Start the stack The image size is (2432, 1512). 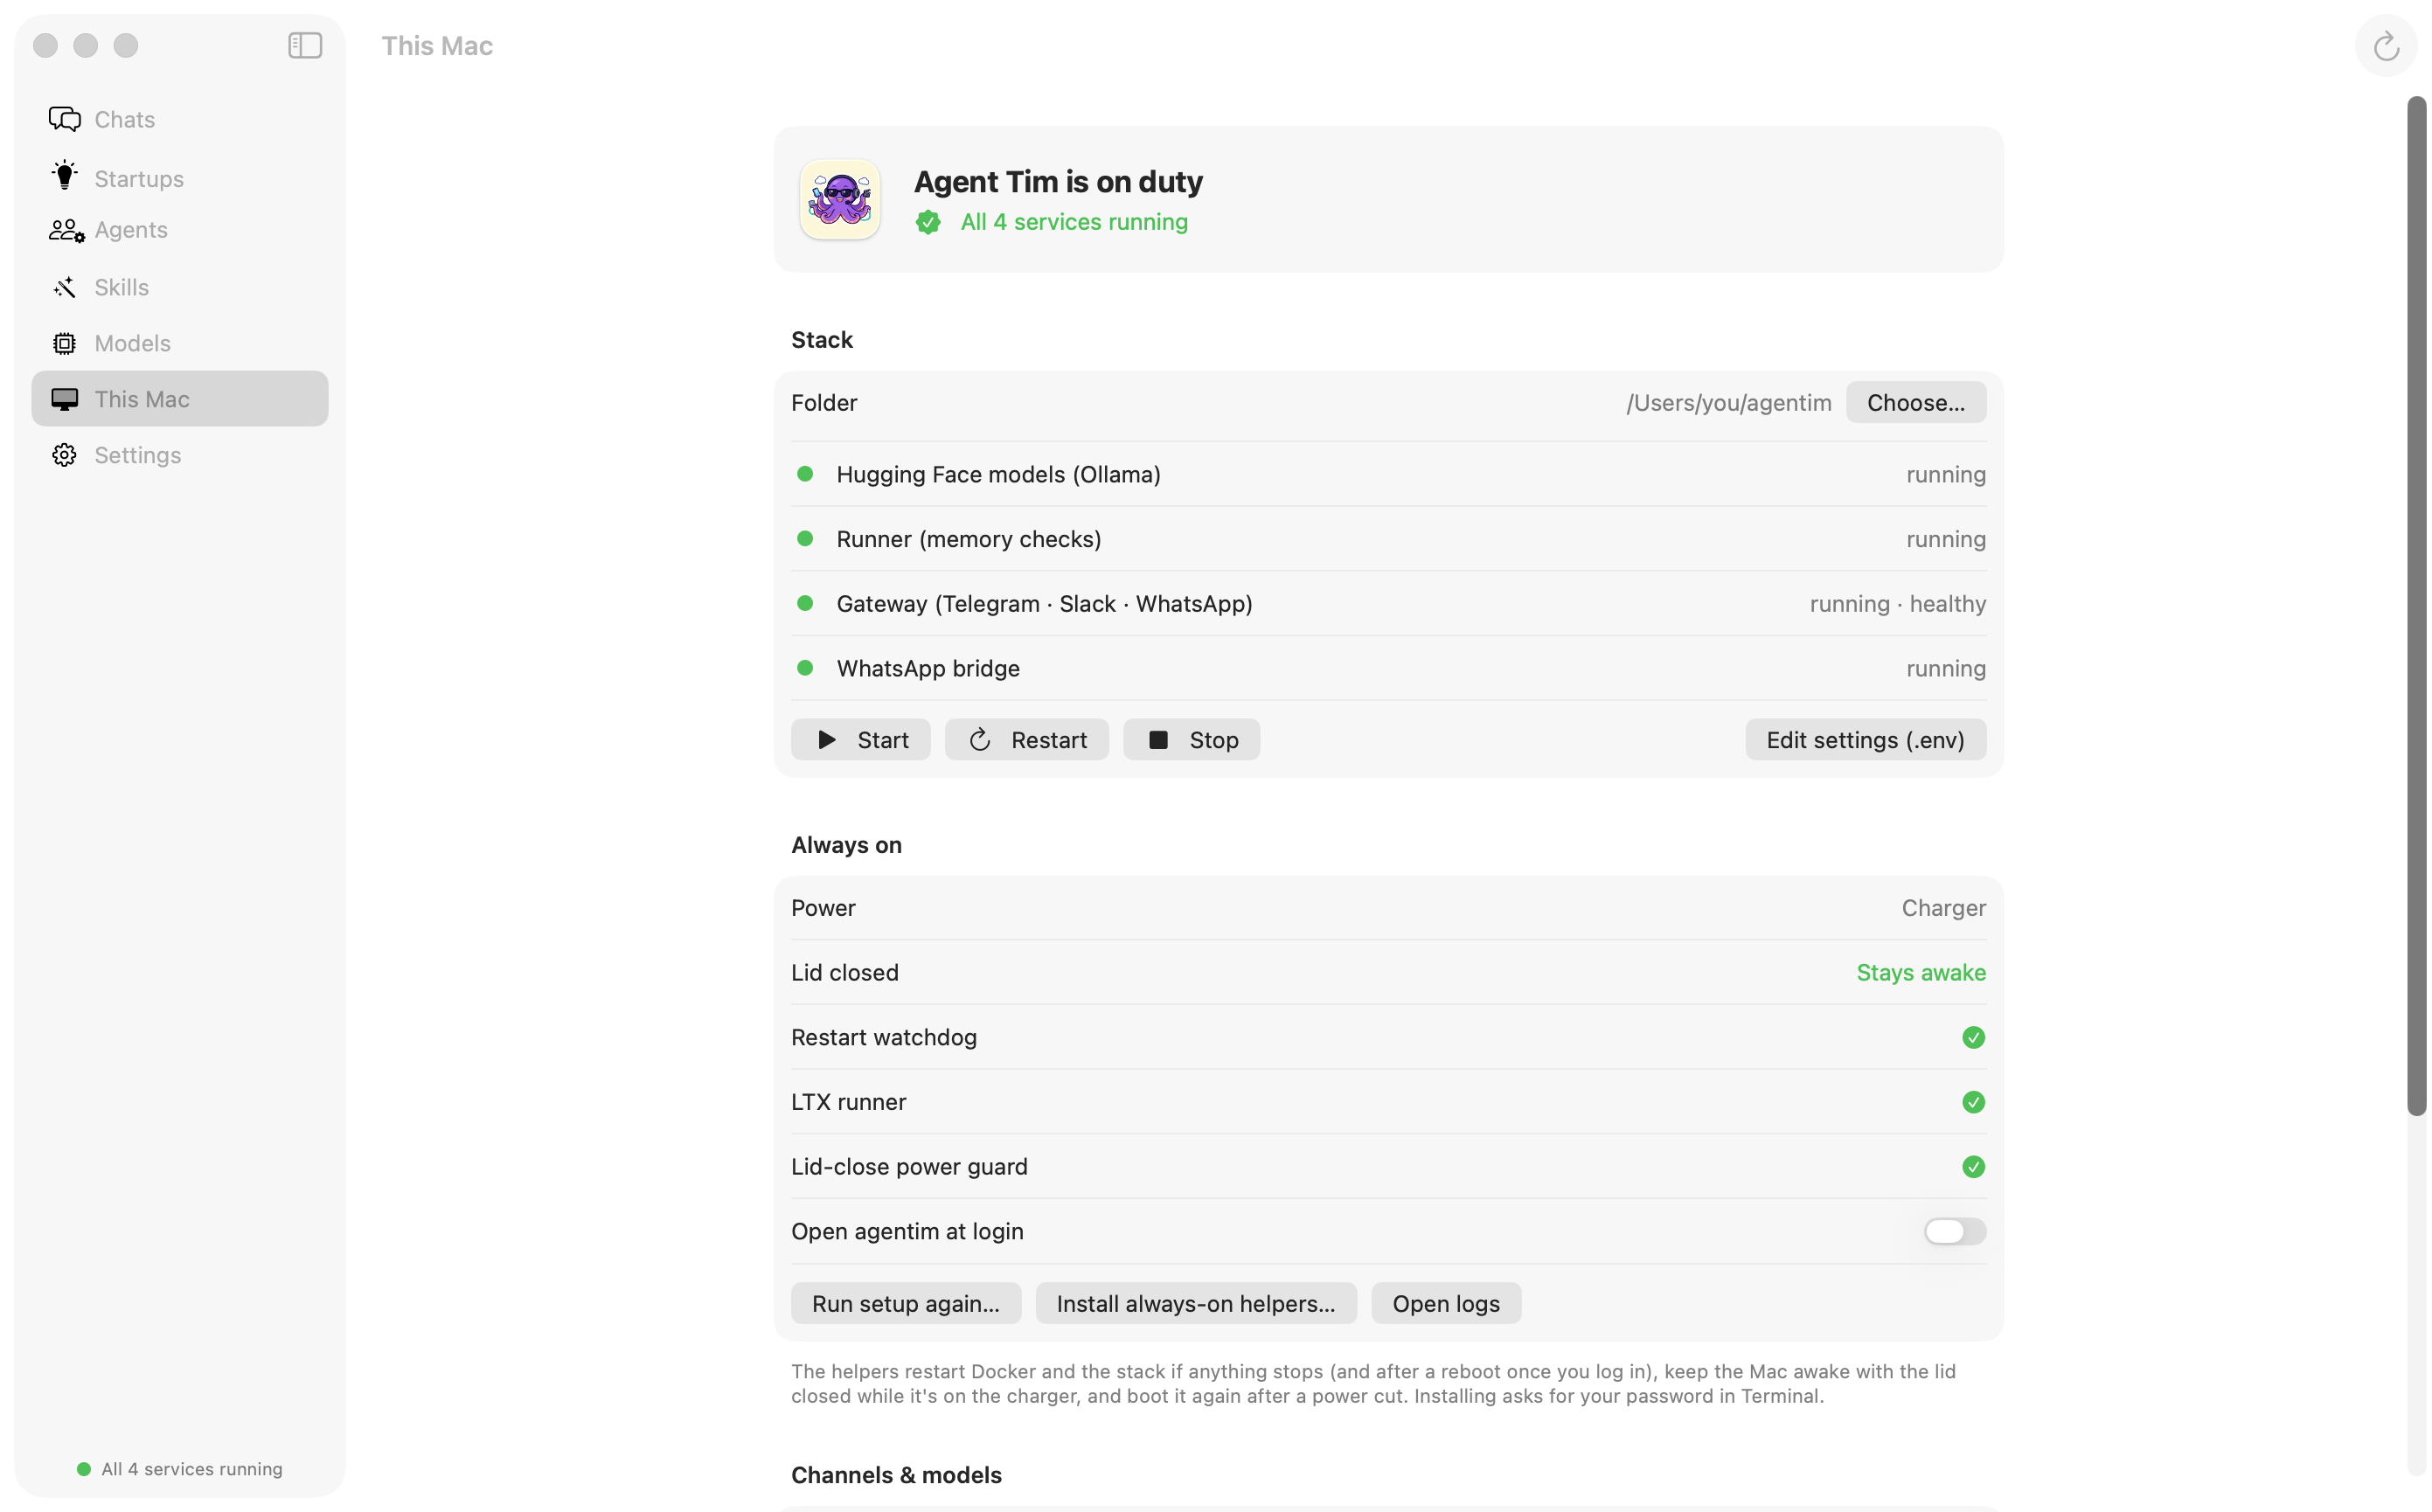(861, 740)
